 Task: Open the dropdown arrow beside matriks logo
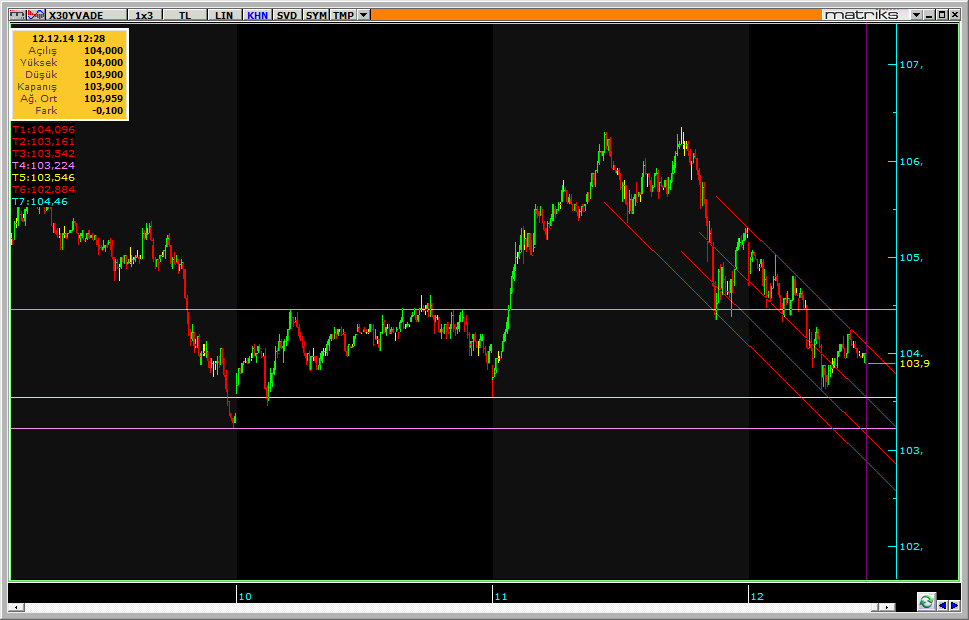(916, 15)
